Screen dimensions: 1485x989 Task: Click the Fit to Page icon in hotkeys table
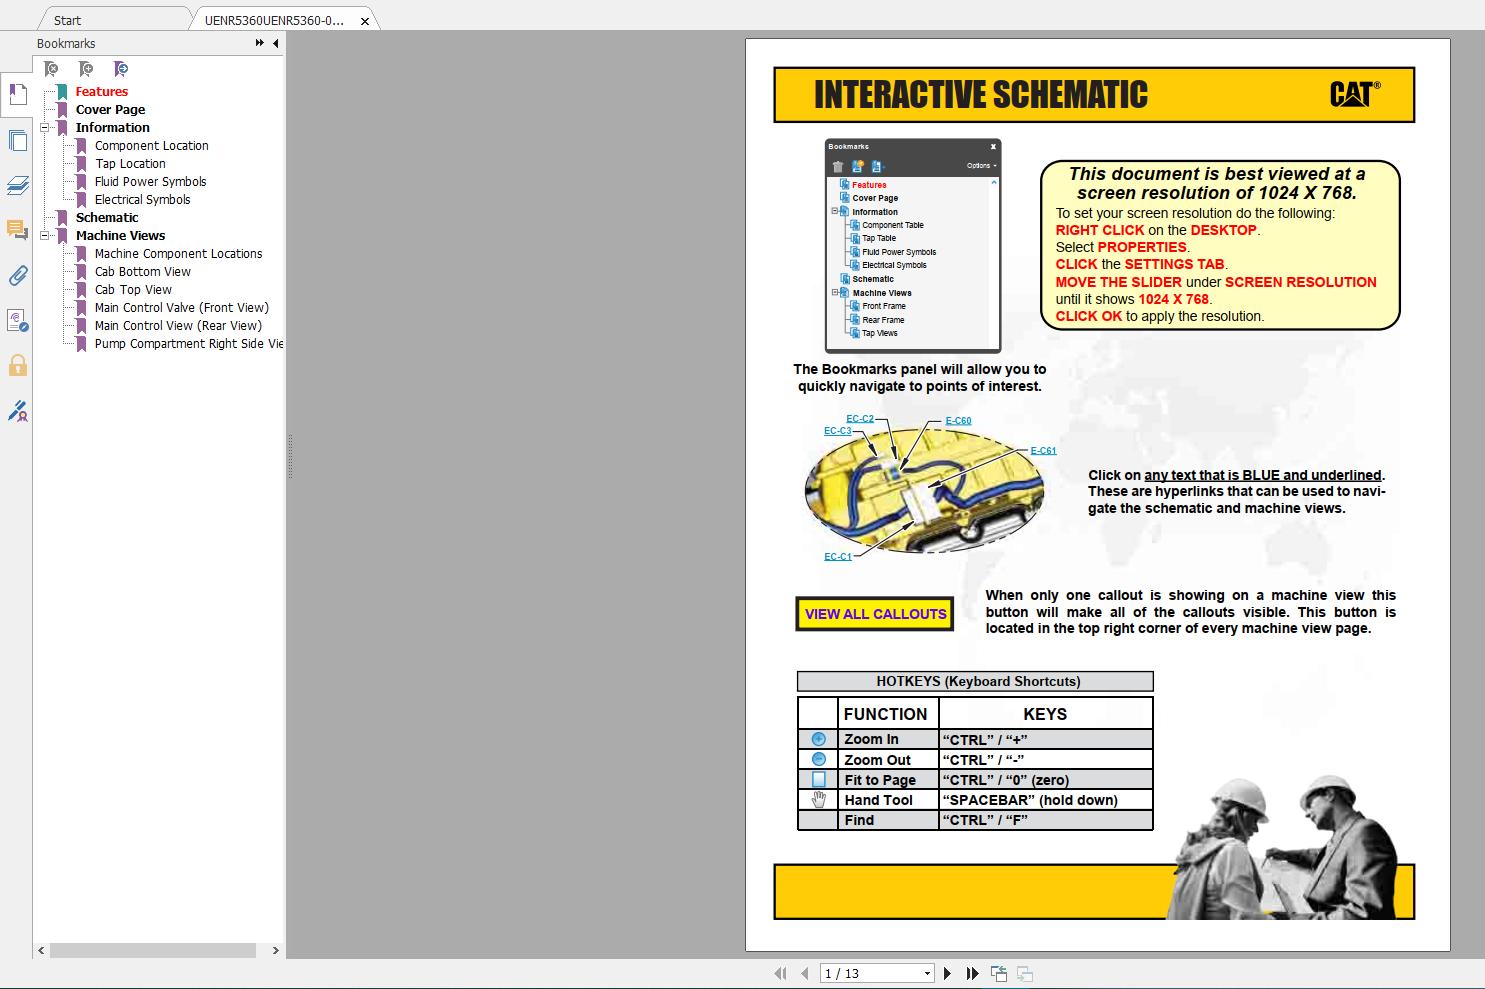click(x=818, y=779)
